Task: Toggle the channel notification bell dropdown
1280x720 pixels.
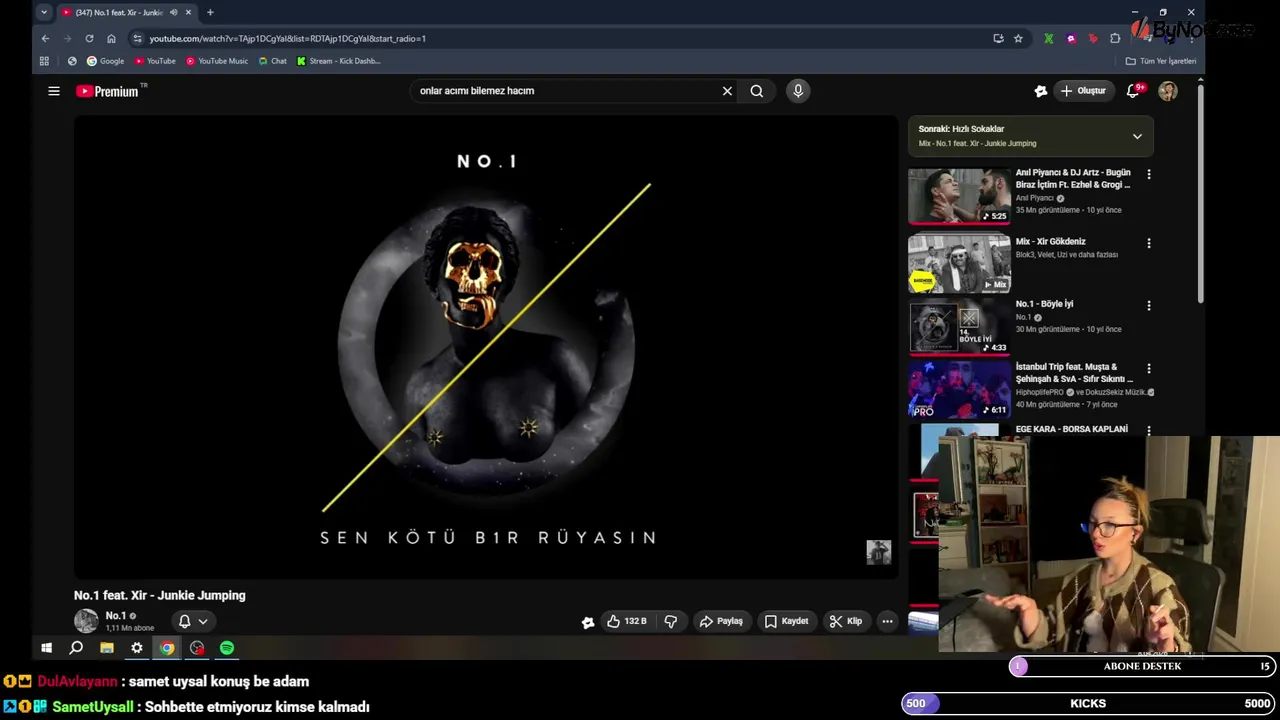Action: 193,621
